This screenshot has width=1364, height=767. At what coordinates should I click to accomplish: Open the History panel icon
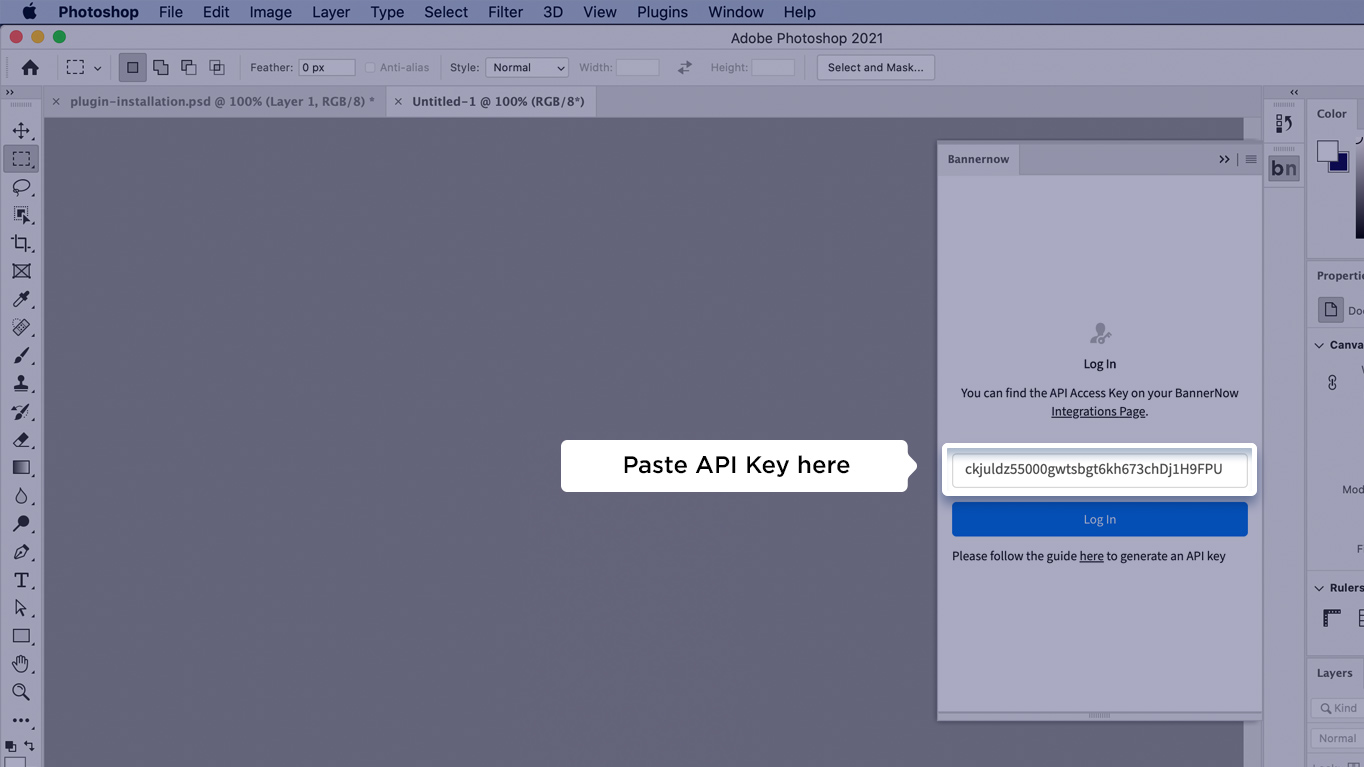point(1284,124)
